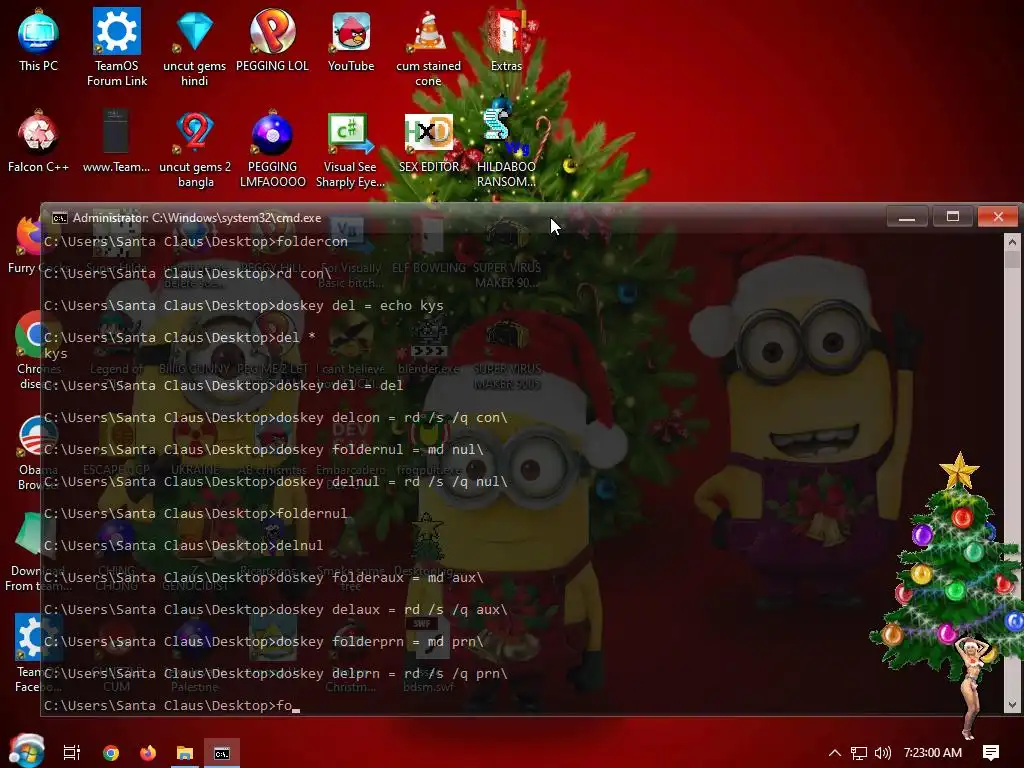Select the Obama Browser desktop icon
The height and width of the screenshot is (768, 1024).
pos(29,451)
